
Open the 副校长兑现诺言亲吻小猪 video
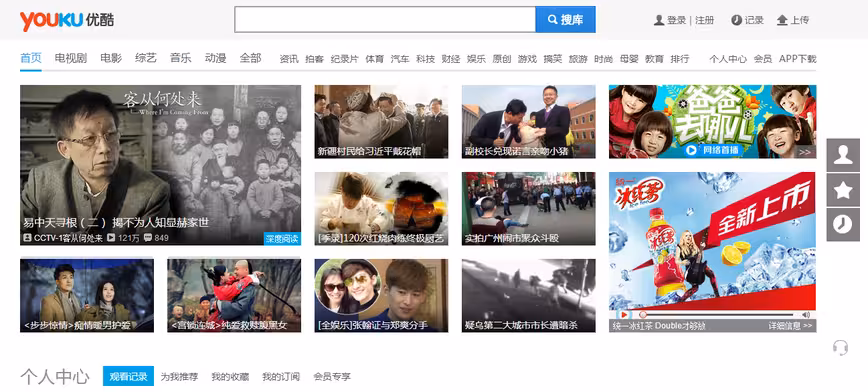(x=529, y=121)
